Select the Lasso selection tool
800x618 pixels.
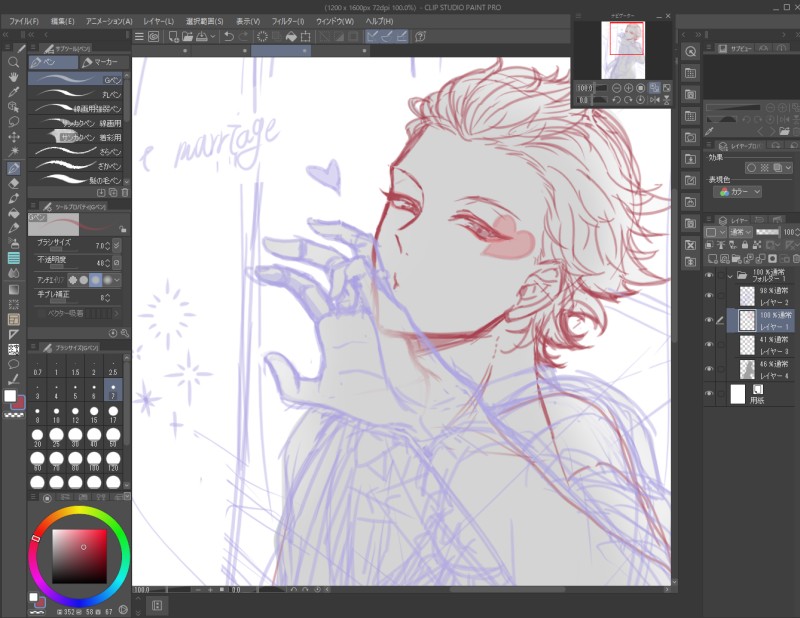pos(14,121)
